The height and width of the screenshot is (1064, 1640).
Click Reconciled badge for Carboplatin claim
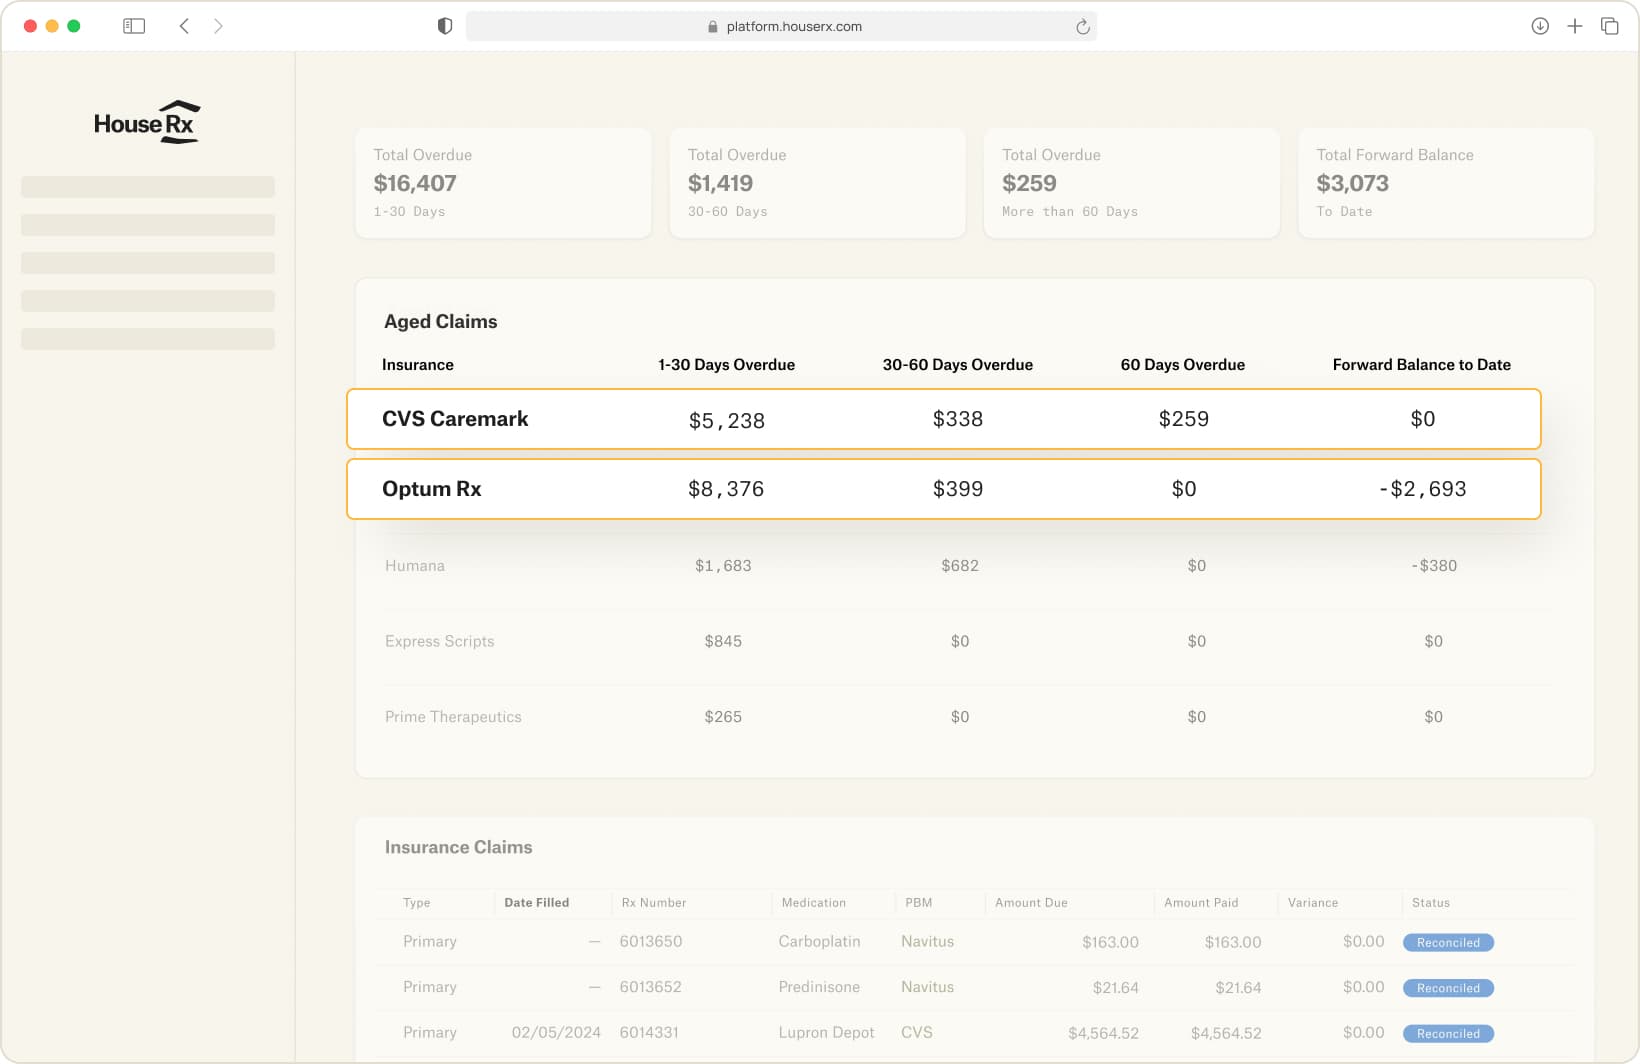pyautogui.click(x=1448, y=943)
